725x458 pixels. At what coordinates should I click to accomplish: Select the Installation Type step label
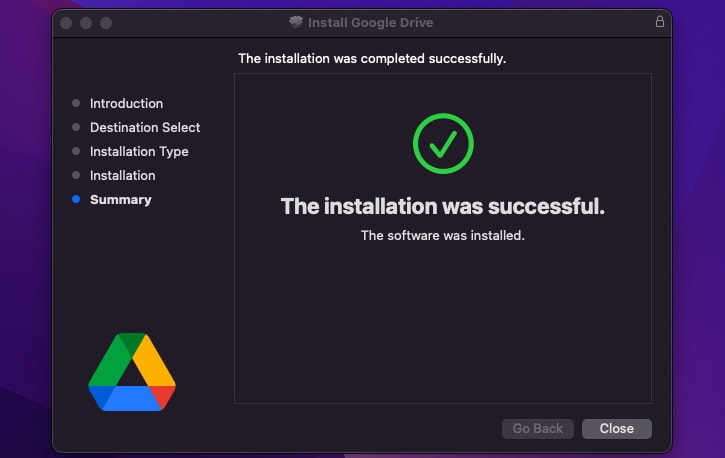pyautogui.click(x=139, y=152)
